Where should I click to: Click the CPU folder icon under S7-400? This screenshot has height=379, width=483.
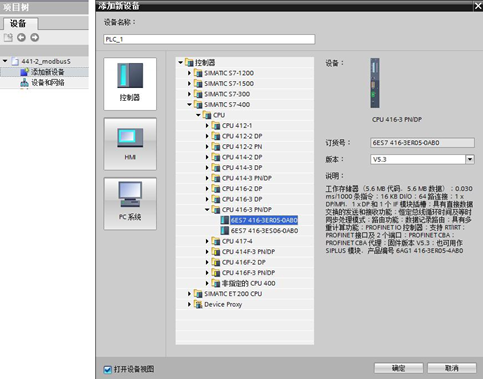tap(207, 115)
